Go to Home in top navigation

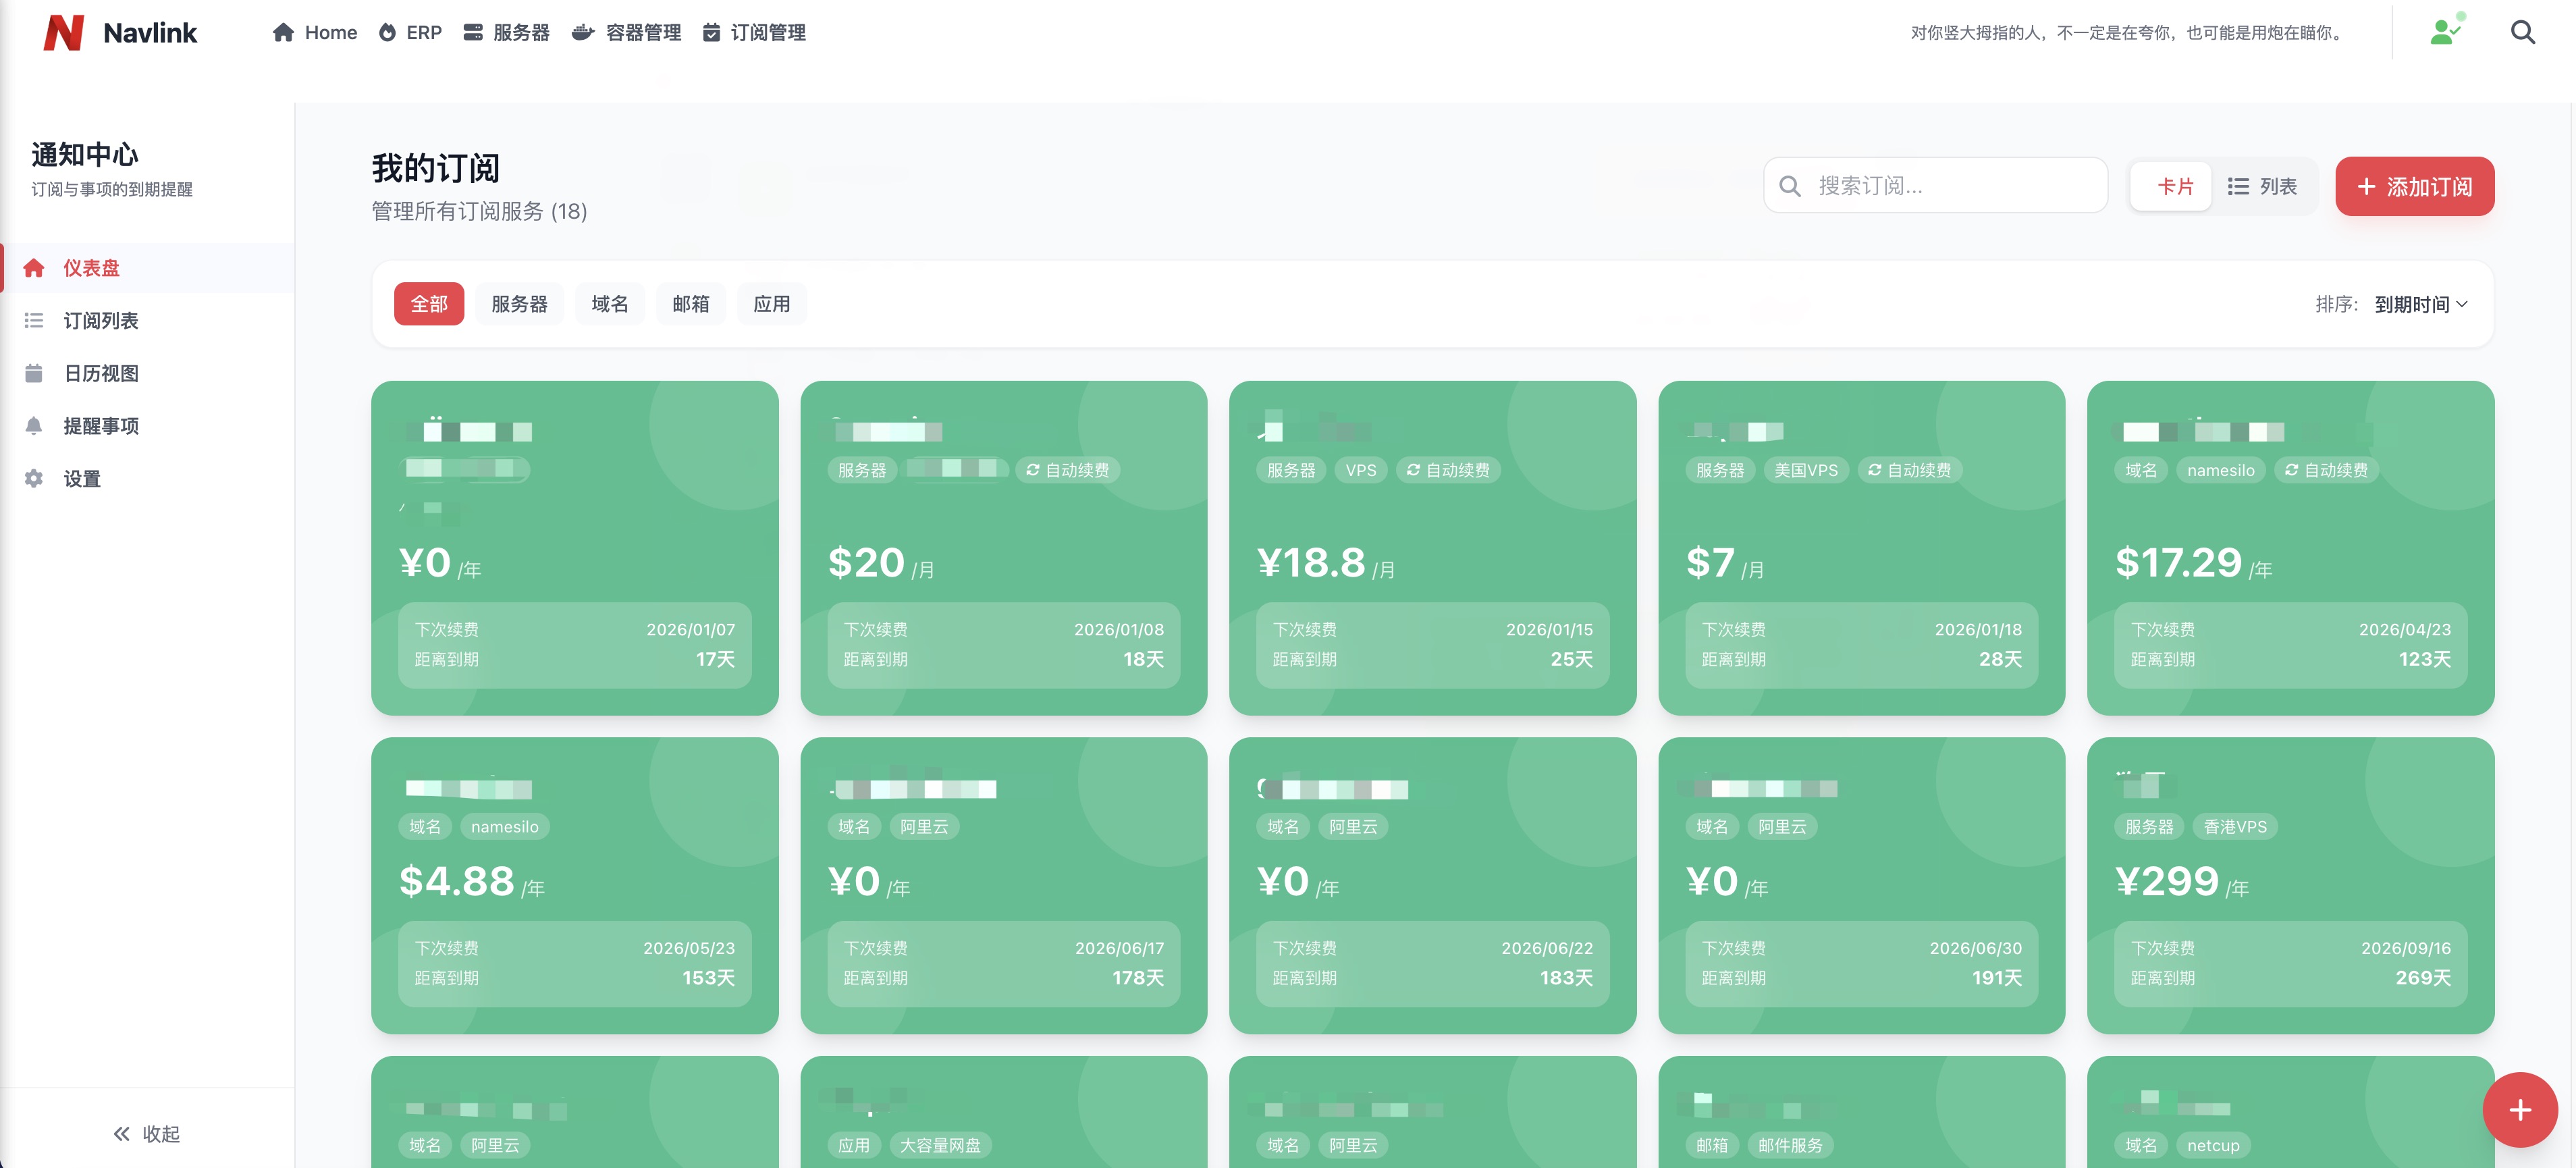pos(315,33)
